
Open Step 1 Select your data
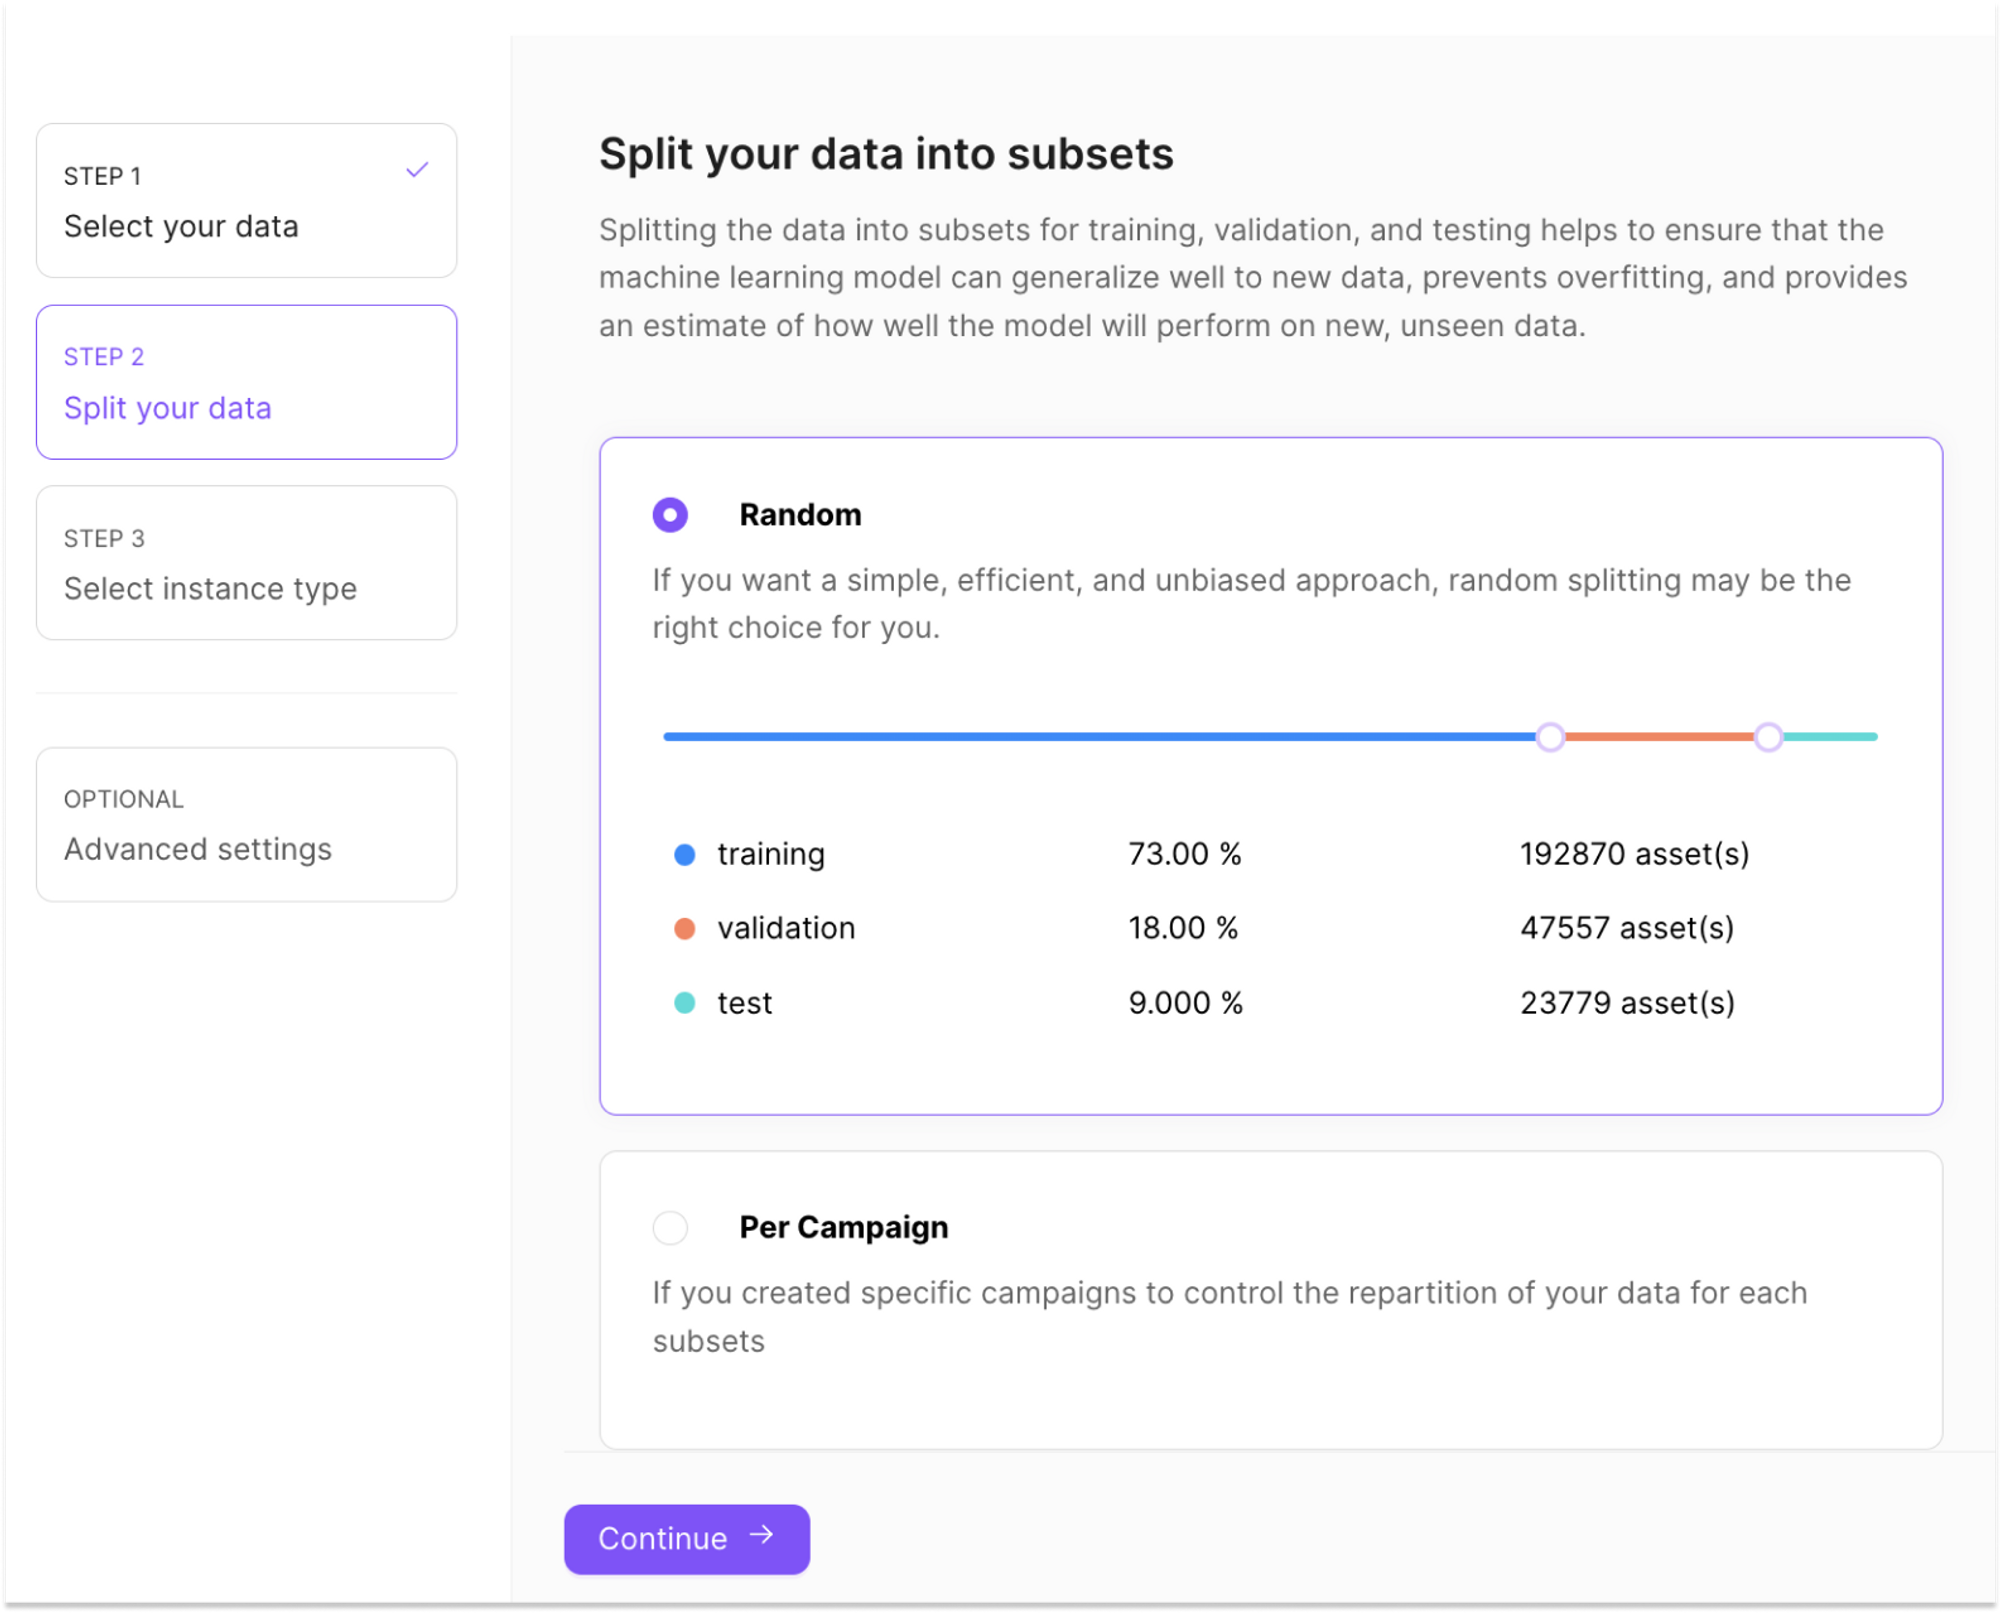coord(245,200)
